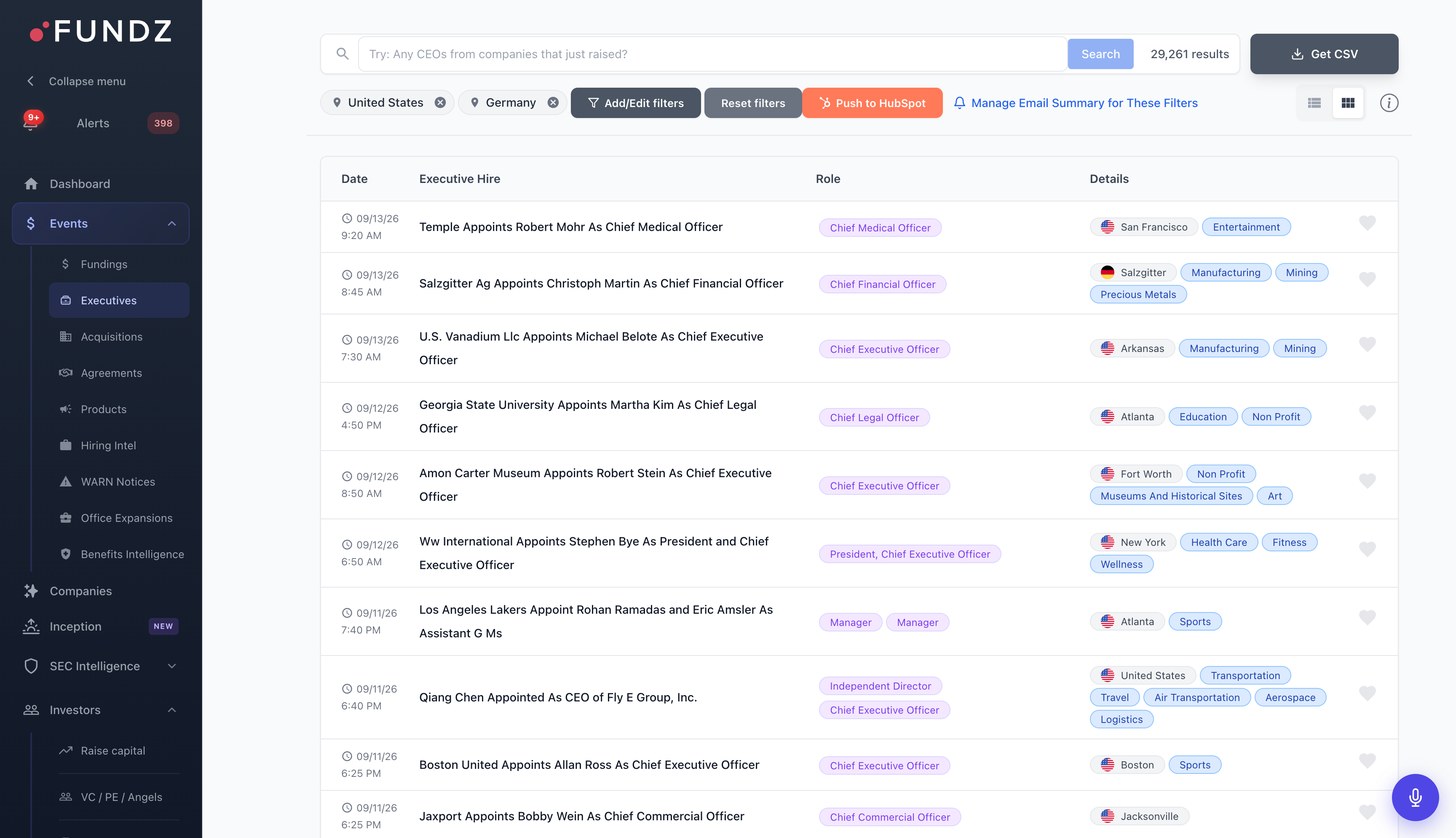Open the Dashboard page
Screen dimensions: 1456x838
click(80, 184)
